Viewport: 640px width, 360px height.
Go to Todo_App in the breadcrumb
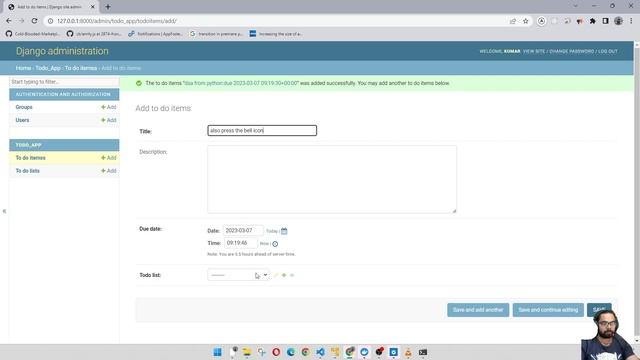pos(48,68)
